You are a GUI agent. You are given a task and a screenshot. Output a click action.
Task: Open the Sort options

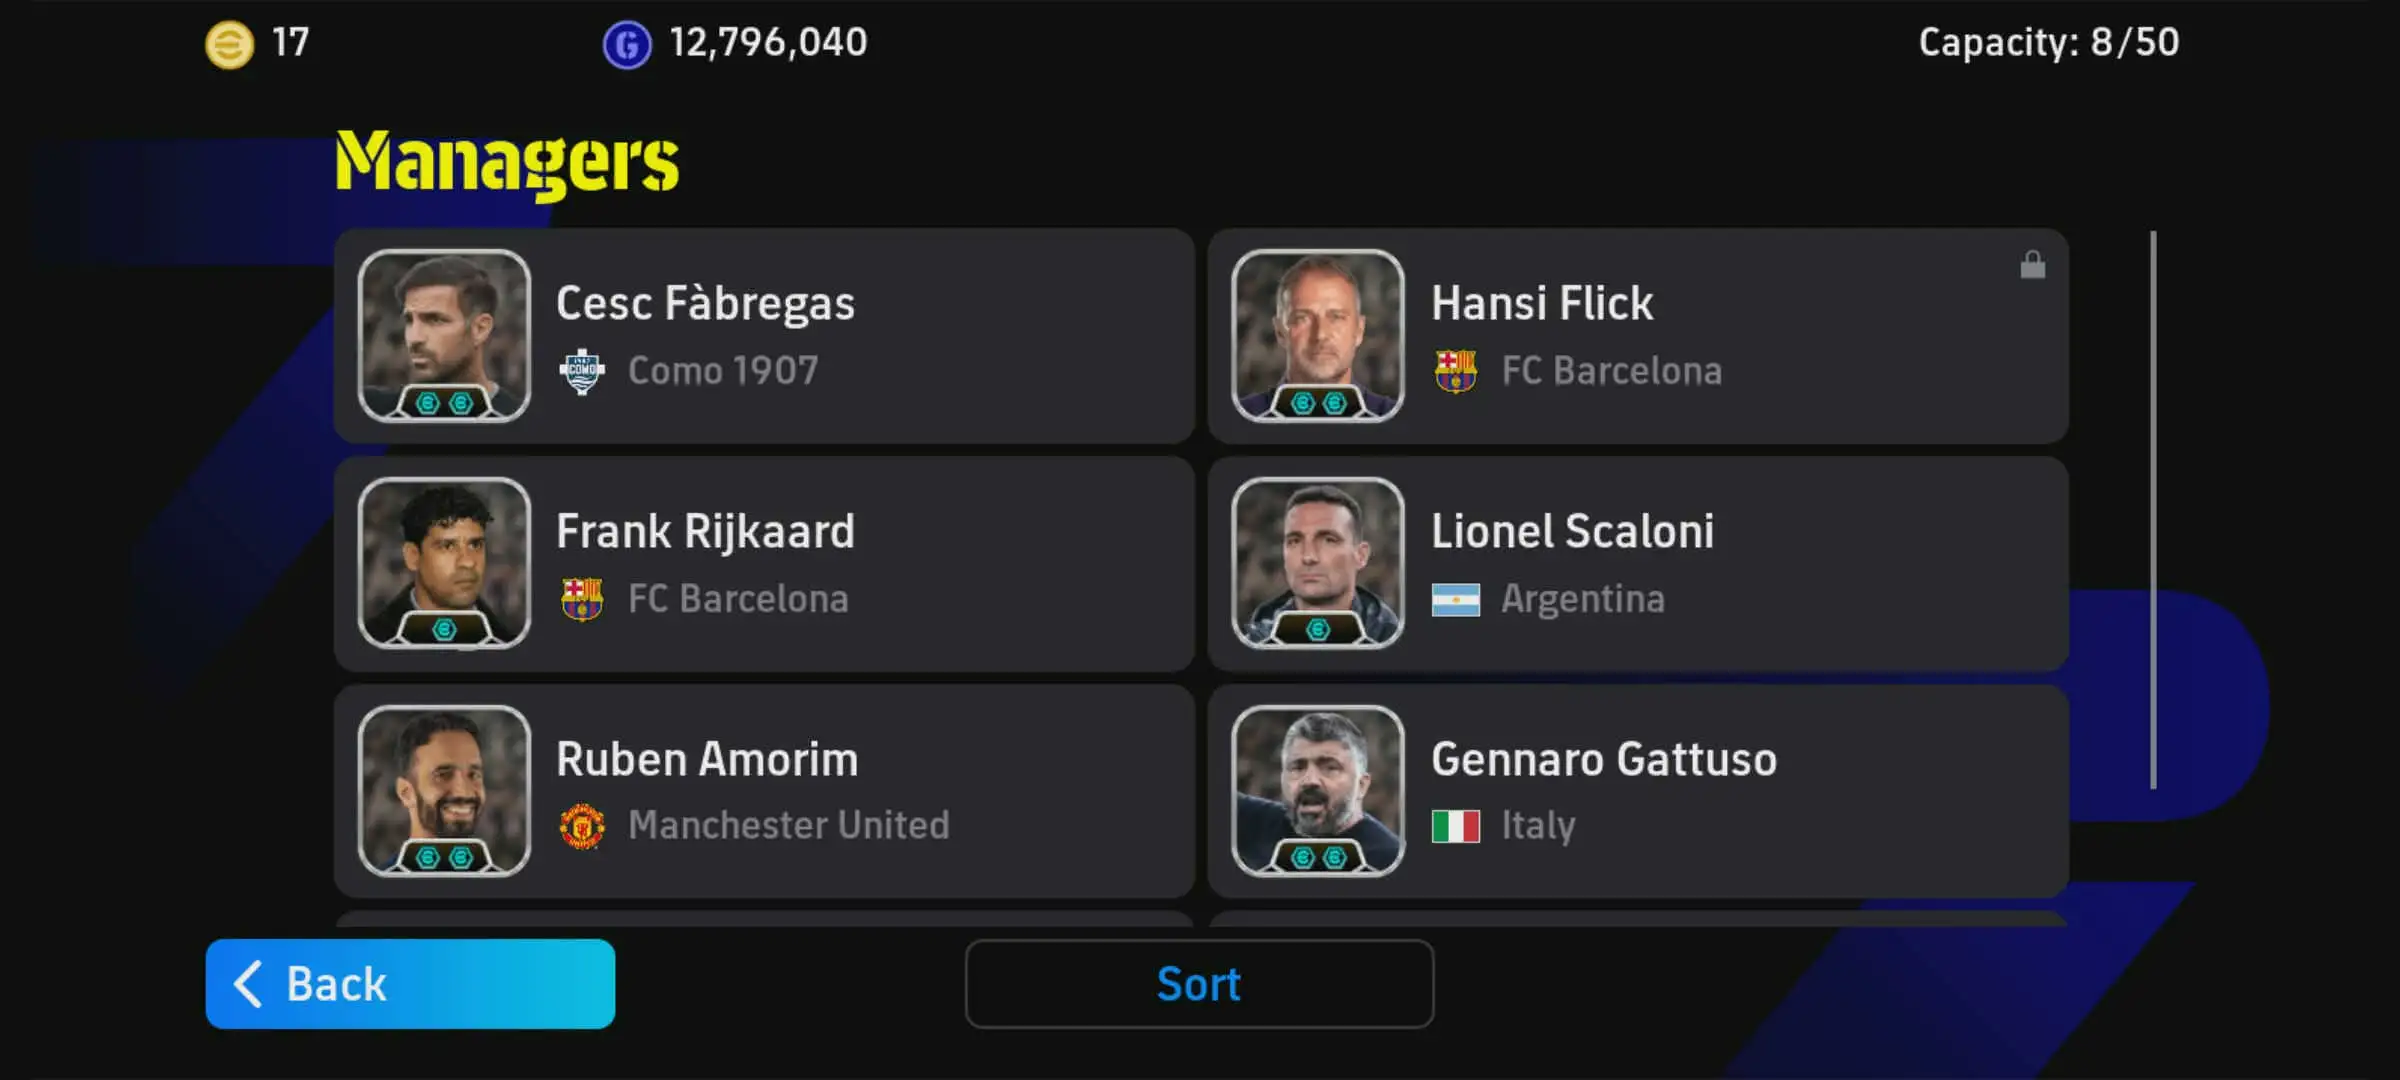[x=1199, y=984]
